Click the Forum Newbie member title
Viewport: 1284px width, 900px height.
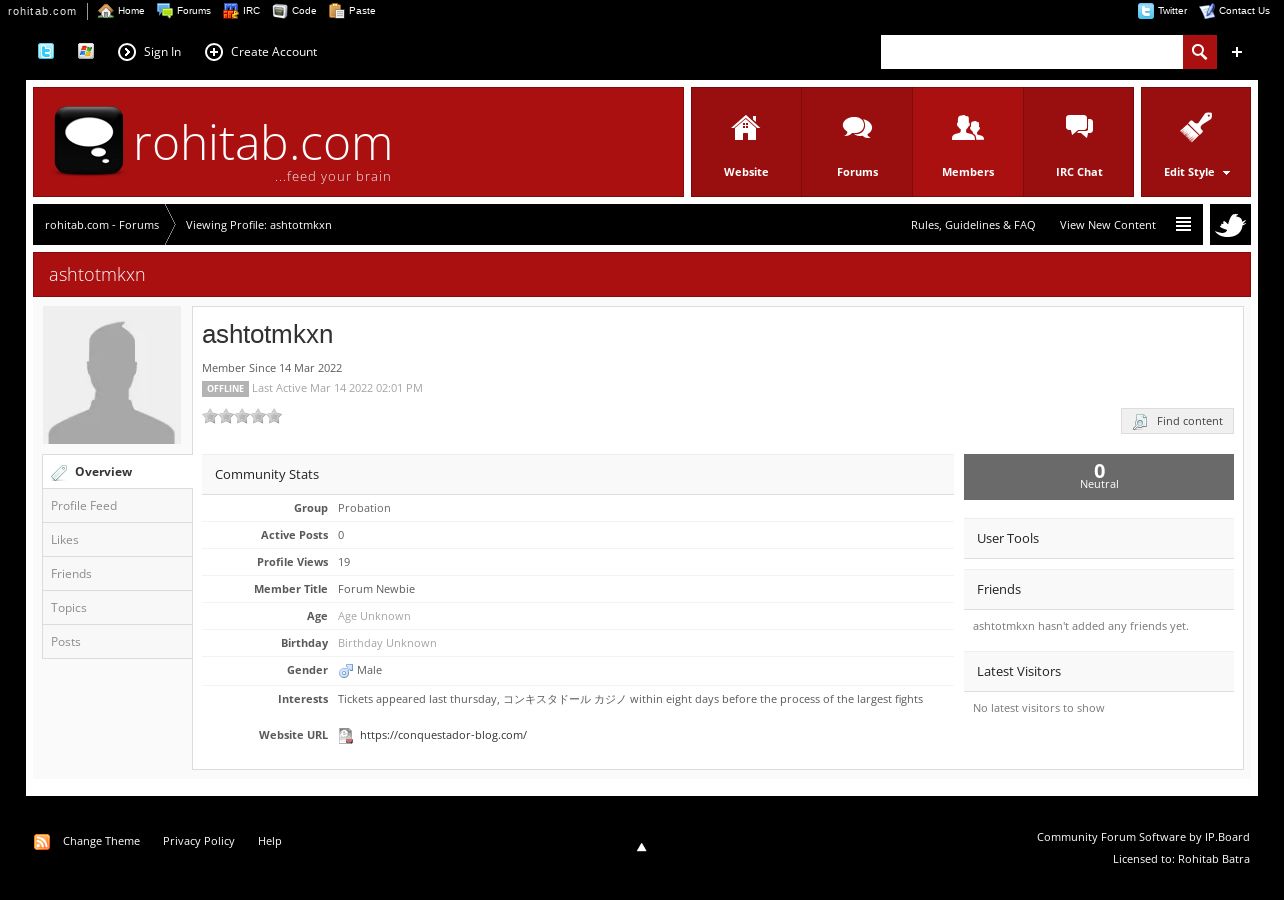tap(376, 589)
